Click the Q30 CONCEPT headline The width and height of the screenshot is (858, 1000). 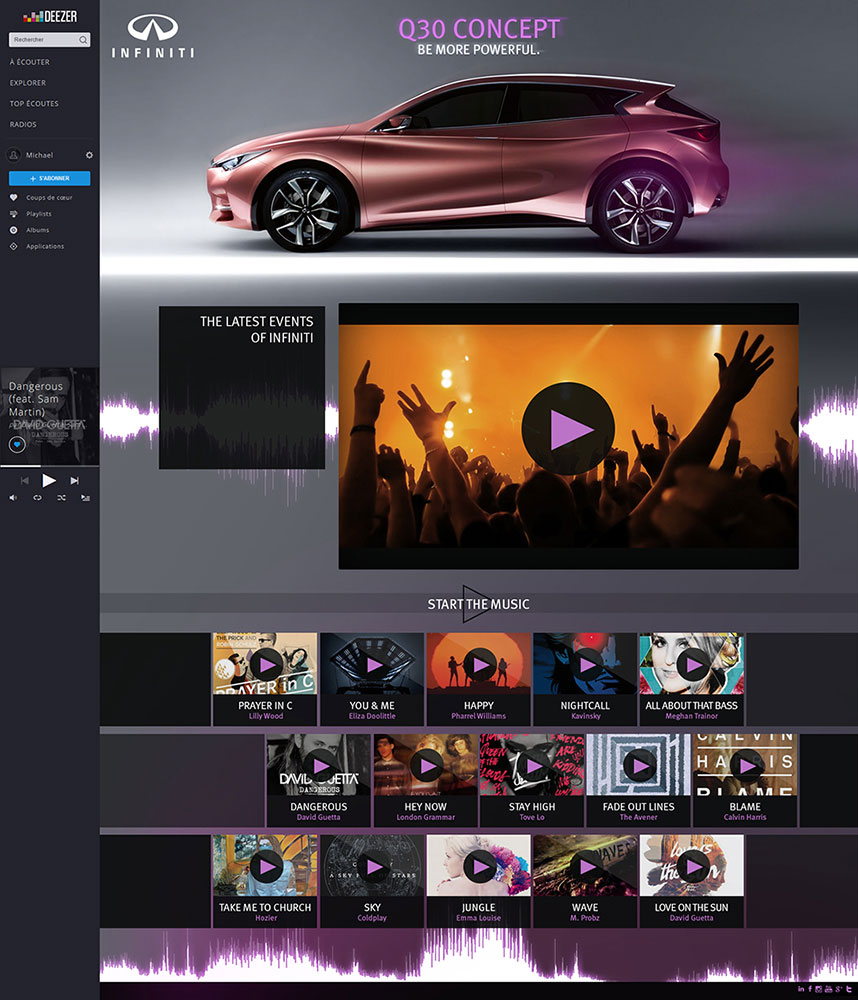tap(479, 29)
